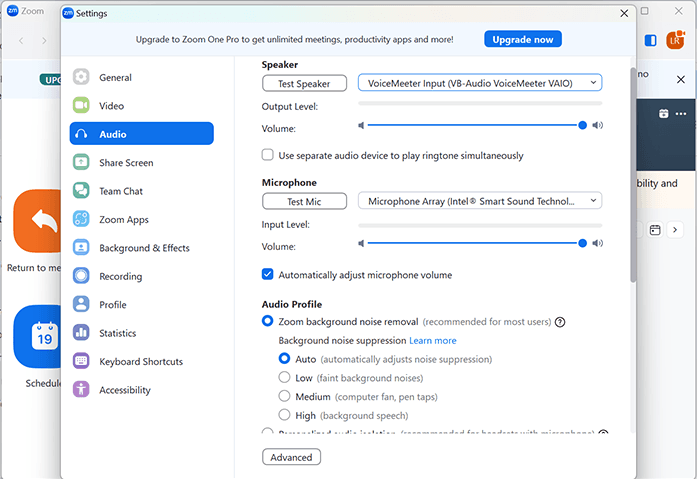697x479 pixels.
Task: Select the Zoom Apps sidebar icon
Action: pos(81,220)
